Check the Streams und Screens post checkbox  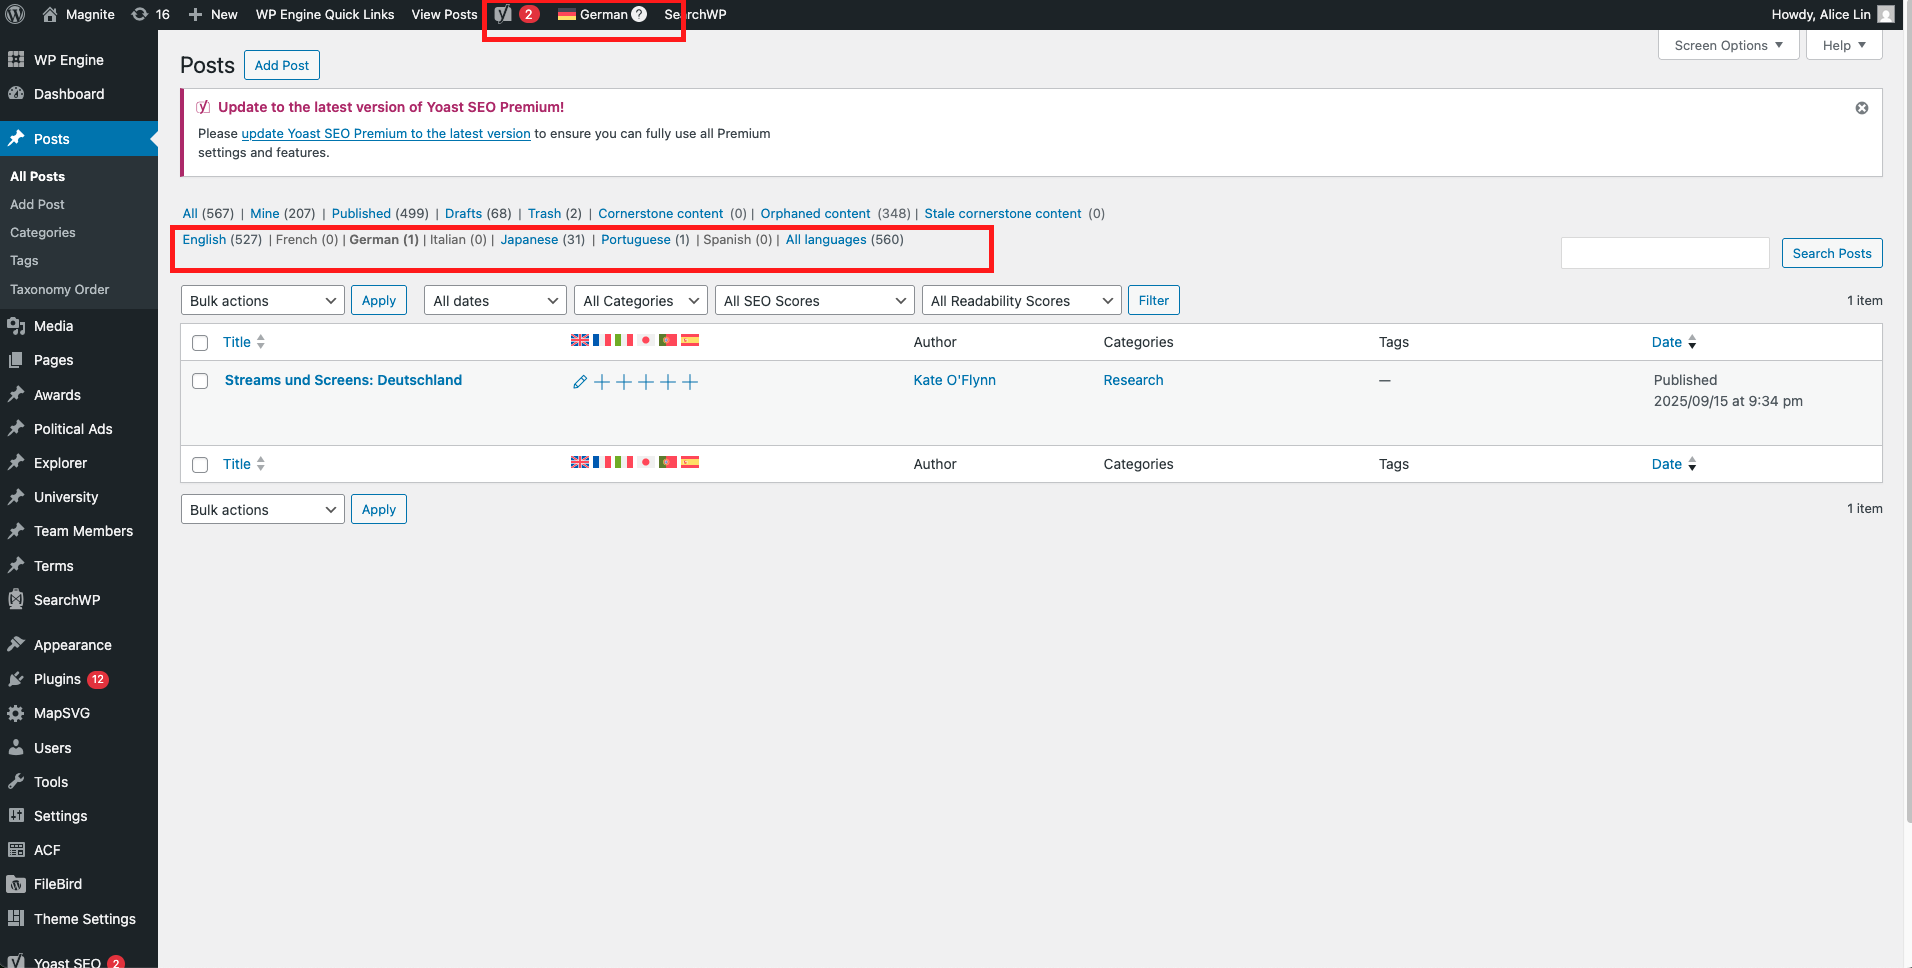coord(200,381)
